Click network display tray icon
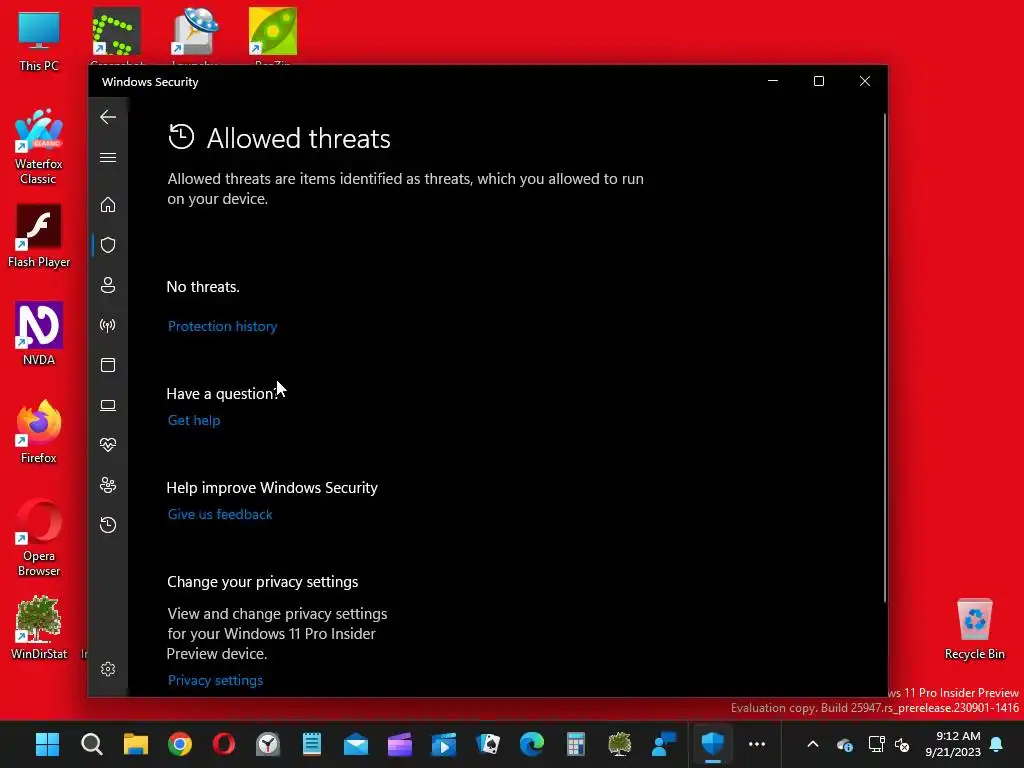 [876, 744]
